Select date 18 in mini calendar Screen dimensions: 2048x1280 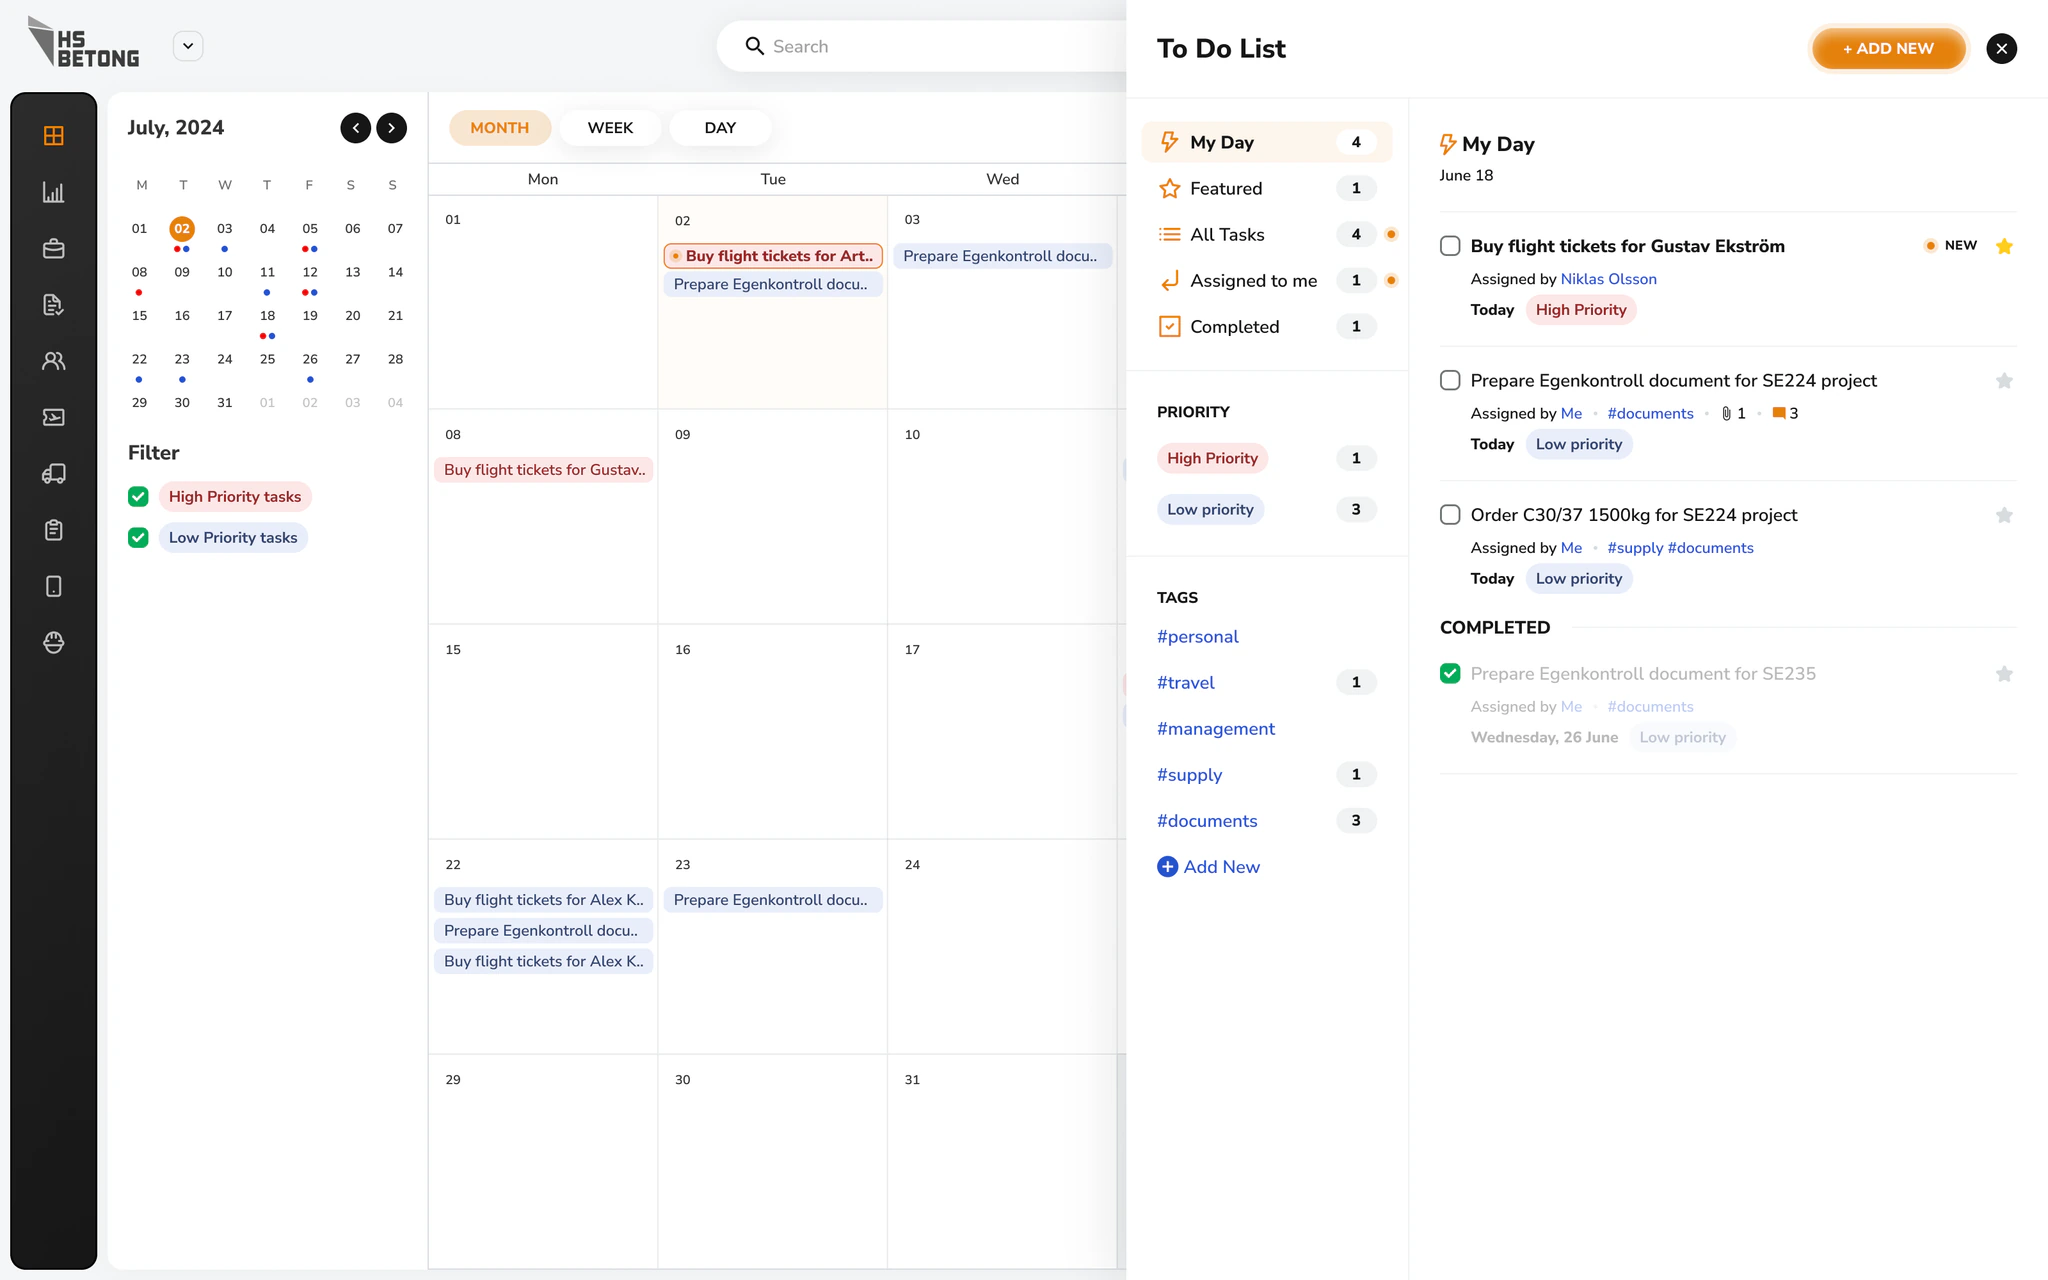point(267,316)
